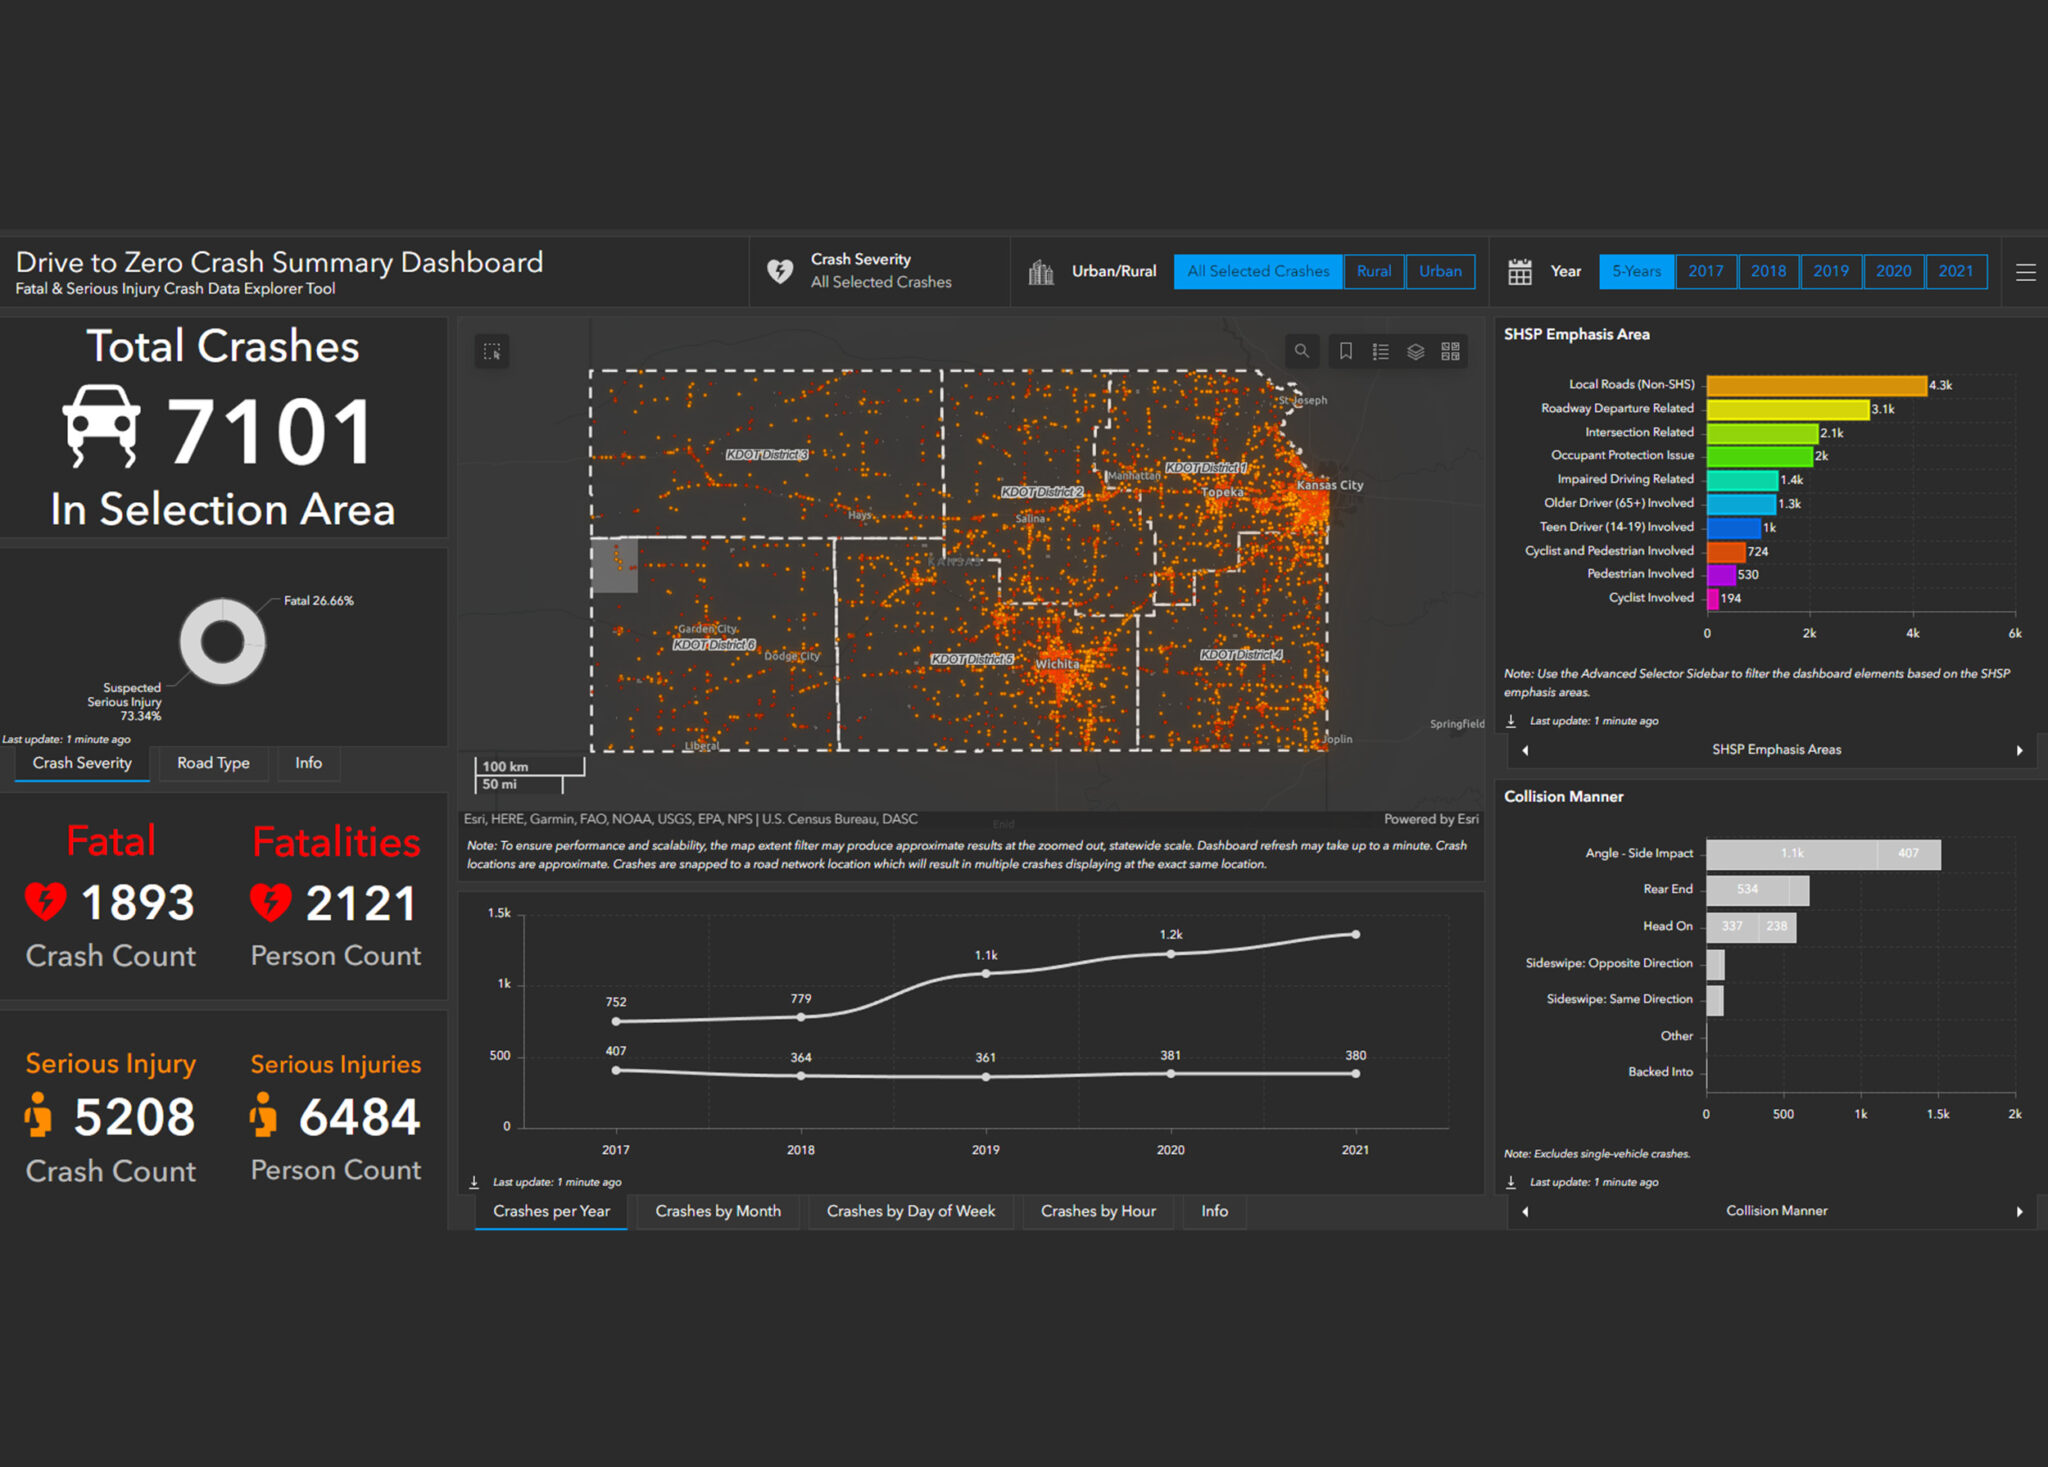Screen dimensions: 2048x1467
Task: Click the Crash Severity heart icon in header
Action: tap(780, 270)
